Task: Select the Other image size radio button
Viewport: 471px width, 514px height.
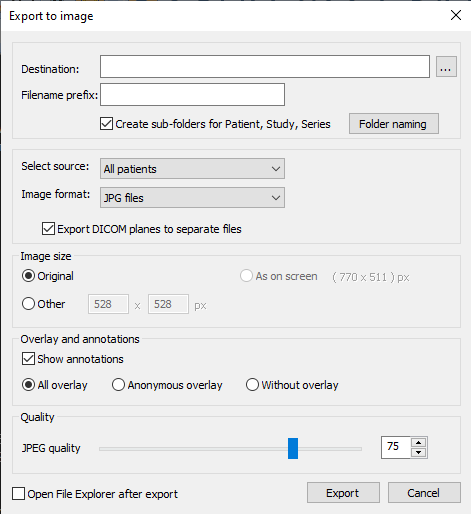Action: point(28,304)
